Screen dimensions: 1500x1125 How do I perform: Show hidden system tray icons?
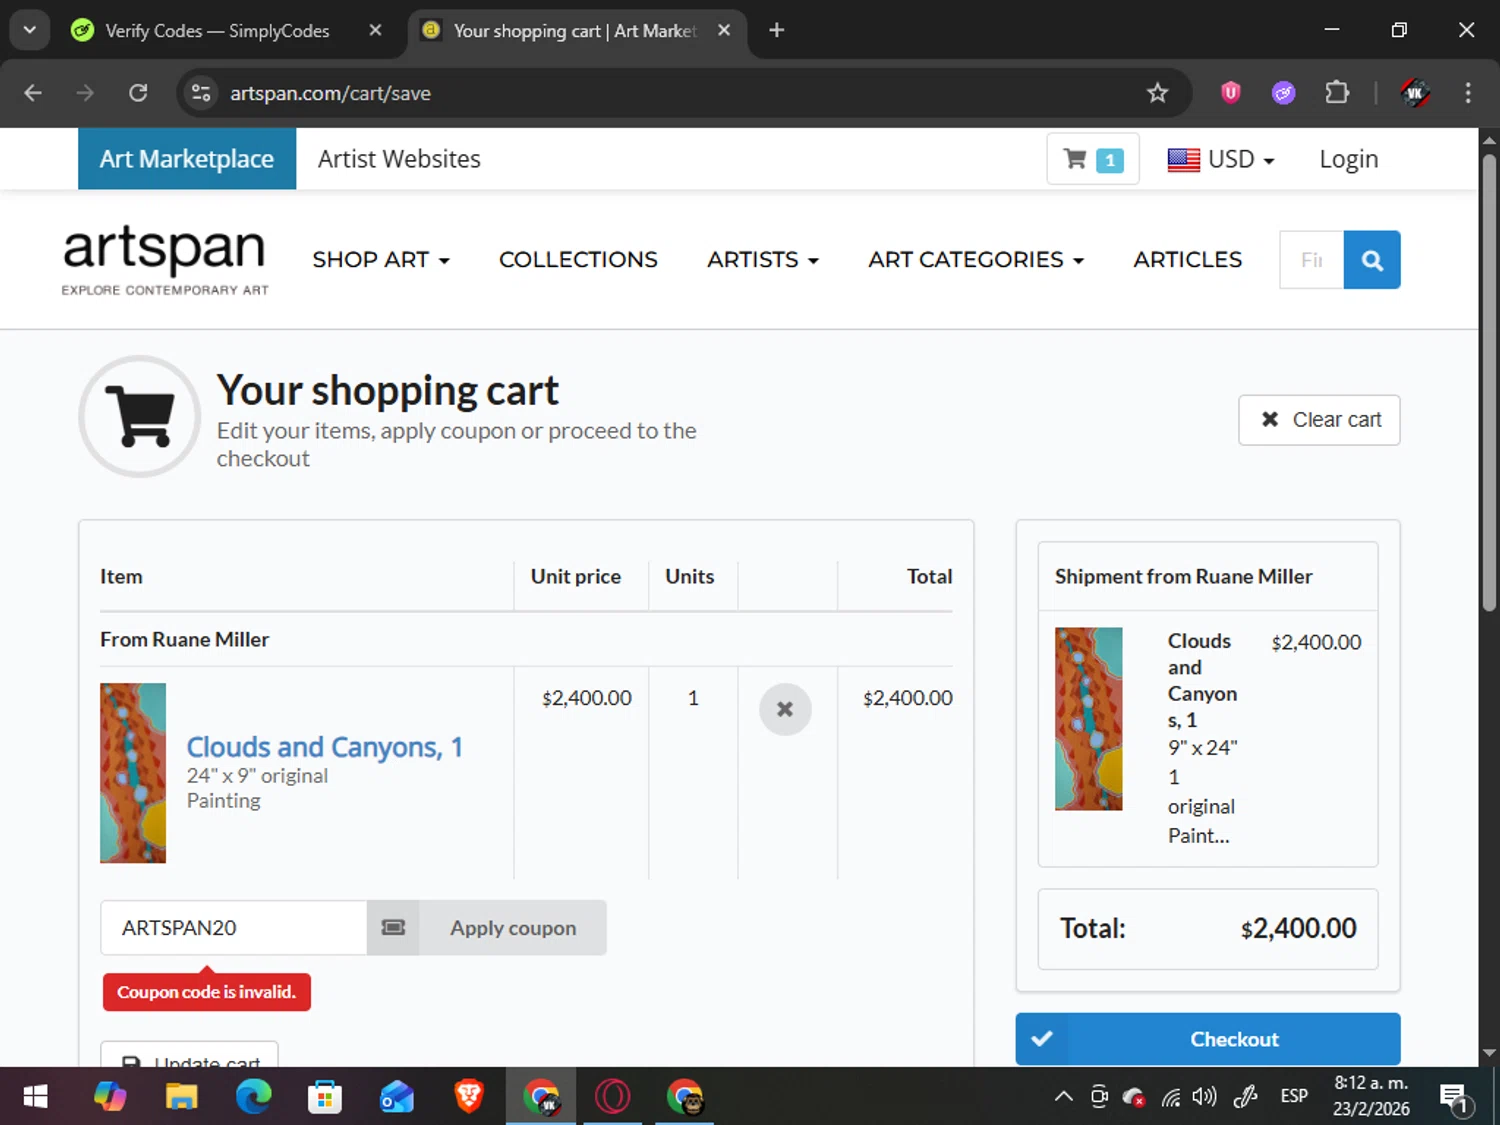[1064, 1097]
